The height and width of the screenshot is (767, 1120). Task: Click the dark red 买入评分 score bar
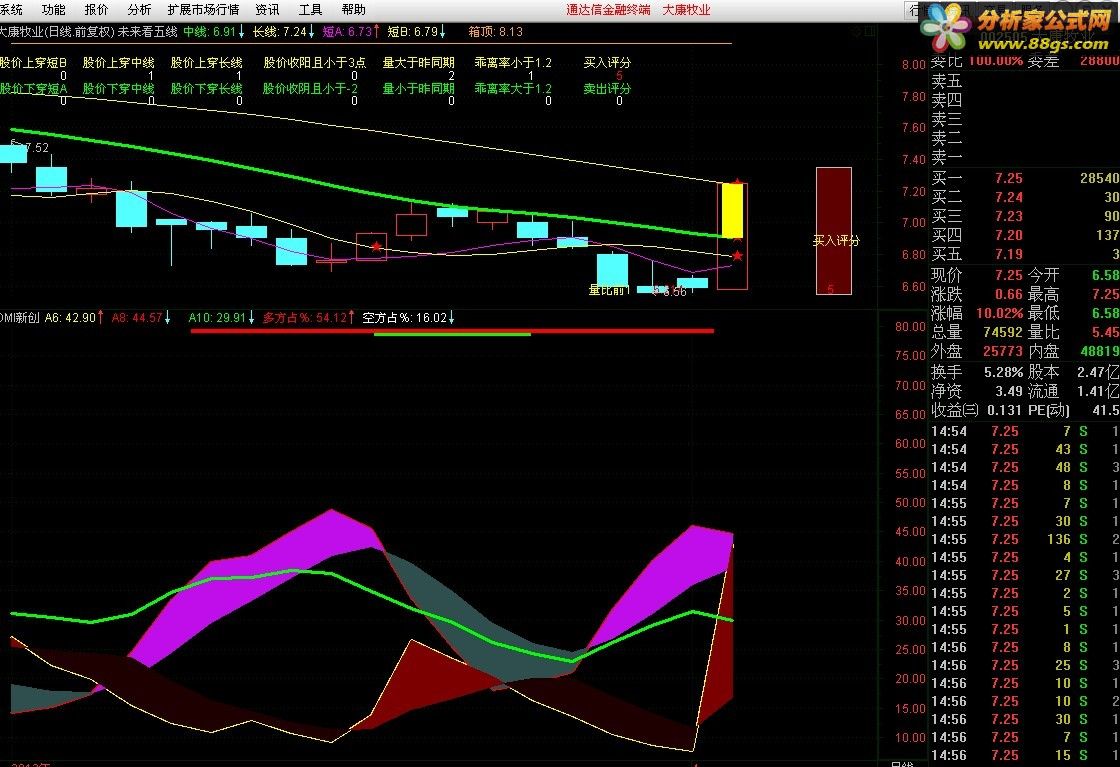tap(834, 231)
